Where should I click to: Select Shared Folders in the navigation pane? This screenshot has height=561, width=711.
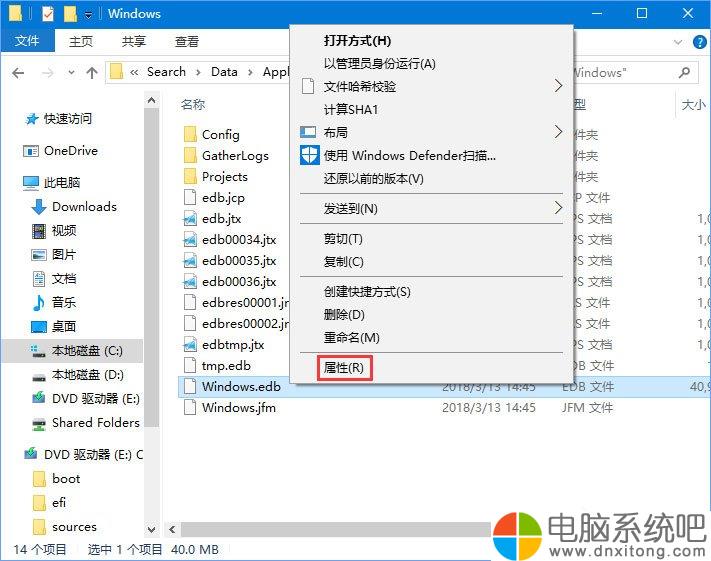[86, 423]
